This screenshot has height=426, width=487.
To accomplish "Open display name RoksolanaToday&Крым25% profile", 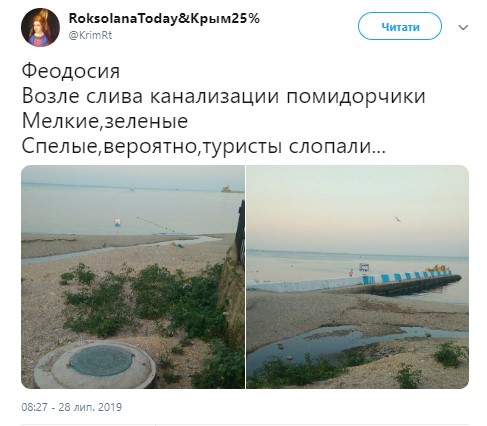I will tap(164, 19).
